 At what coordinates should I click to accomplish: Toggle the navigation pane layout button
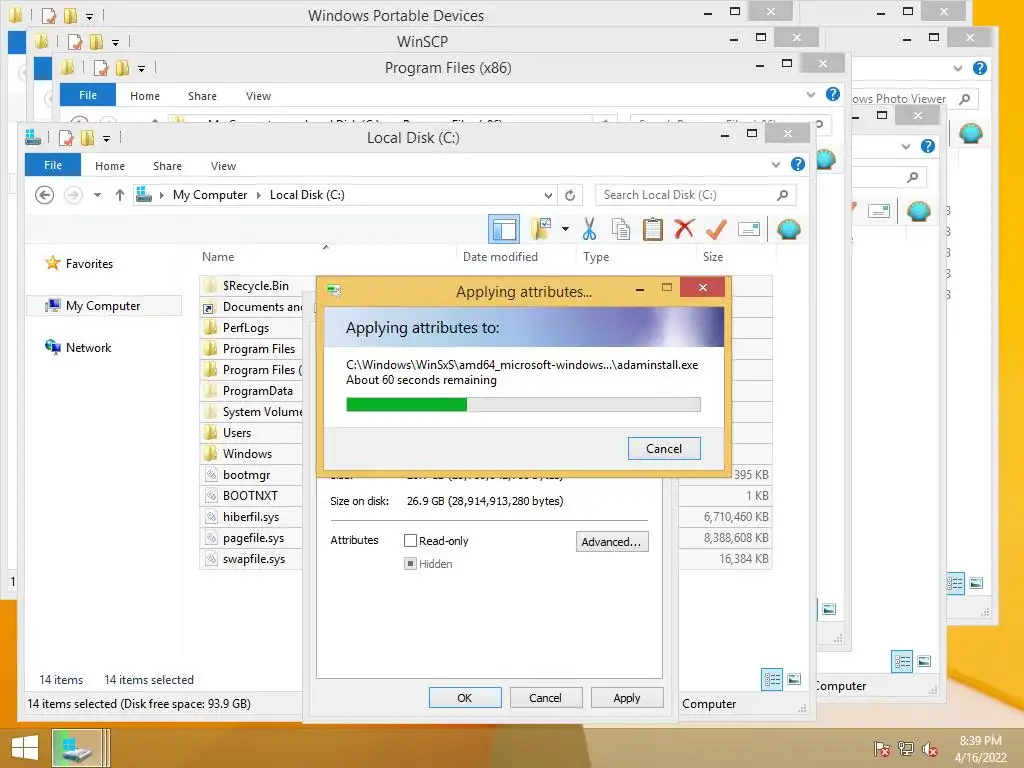(504, 229)
